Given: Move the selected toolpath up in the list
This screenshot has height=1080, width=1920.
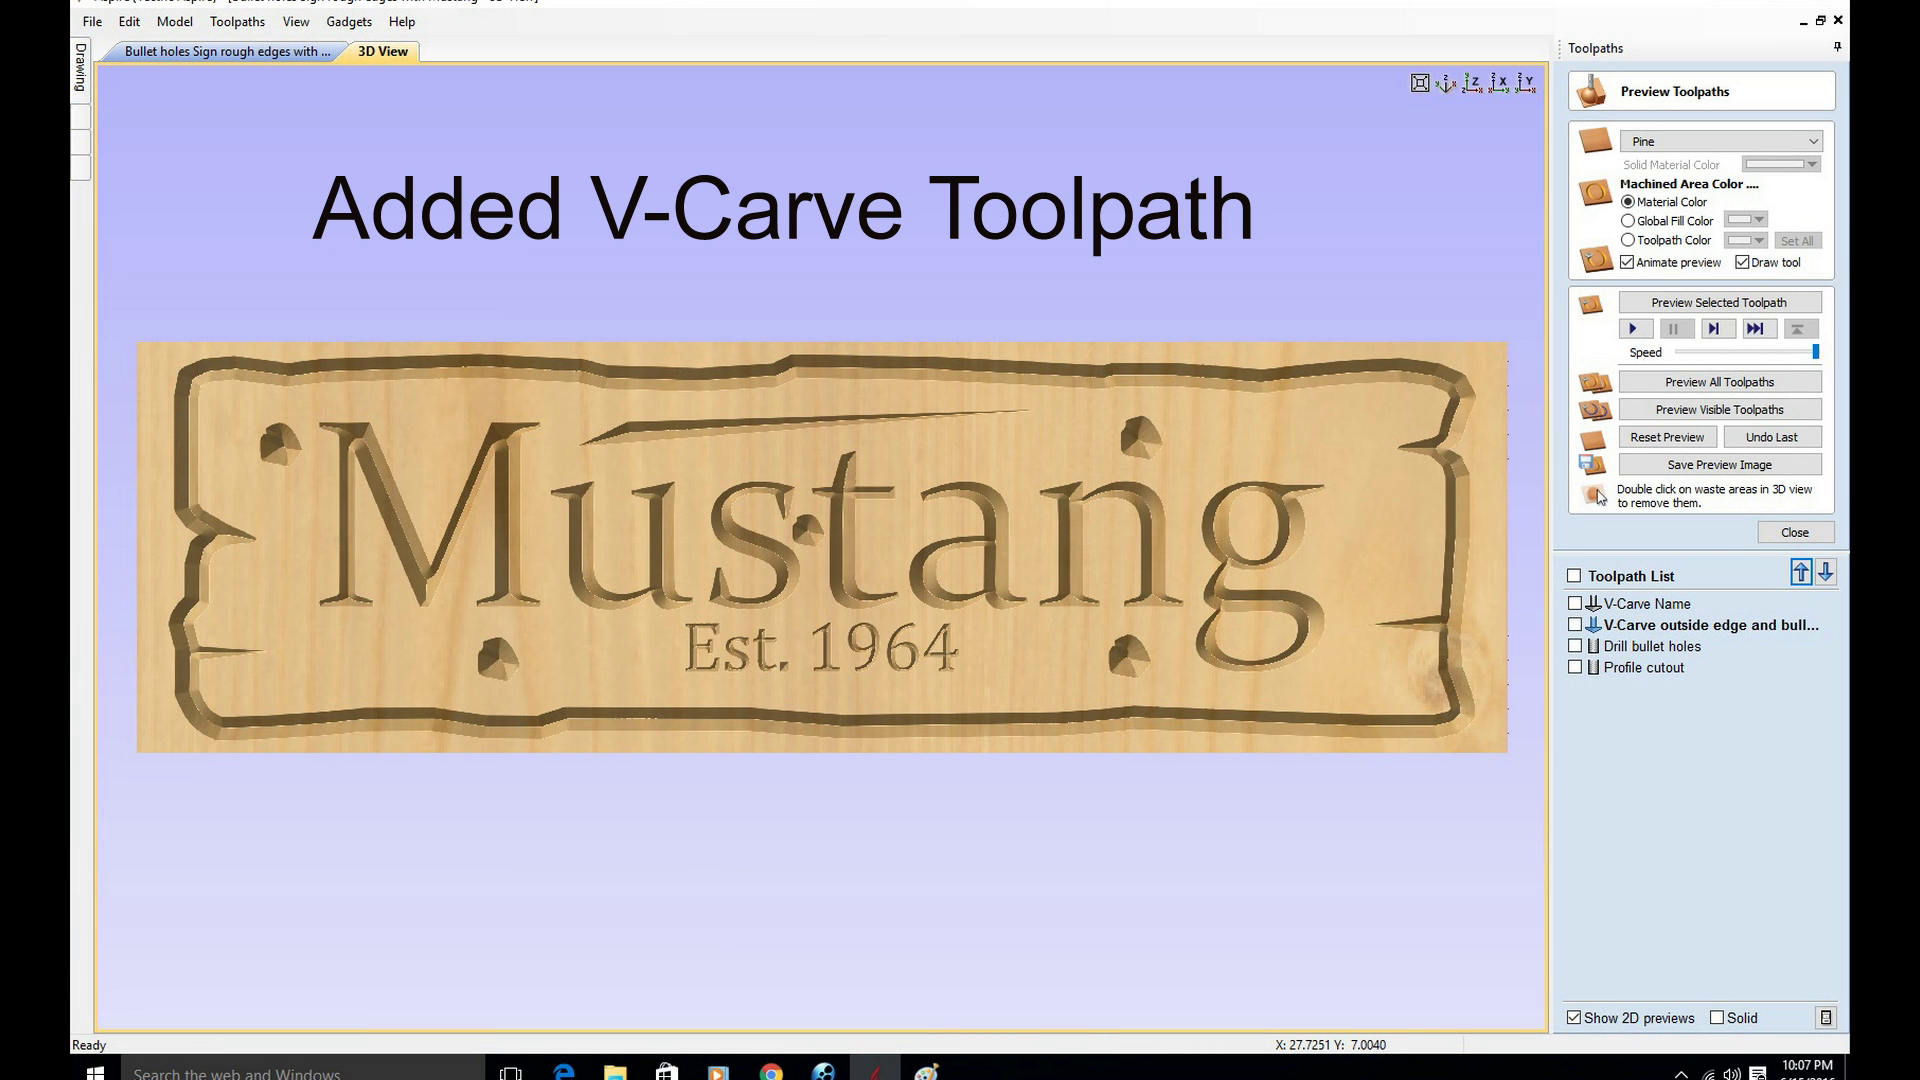Looking at the screenshot, I should (1801, 573).
